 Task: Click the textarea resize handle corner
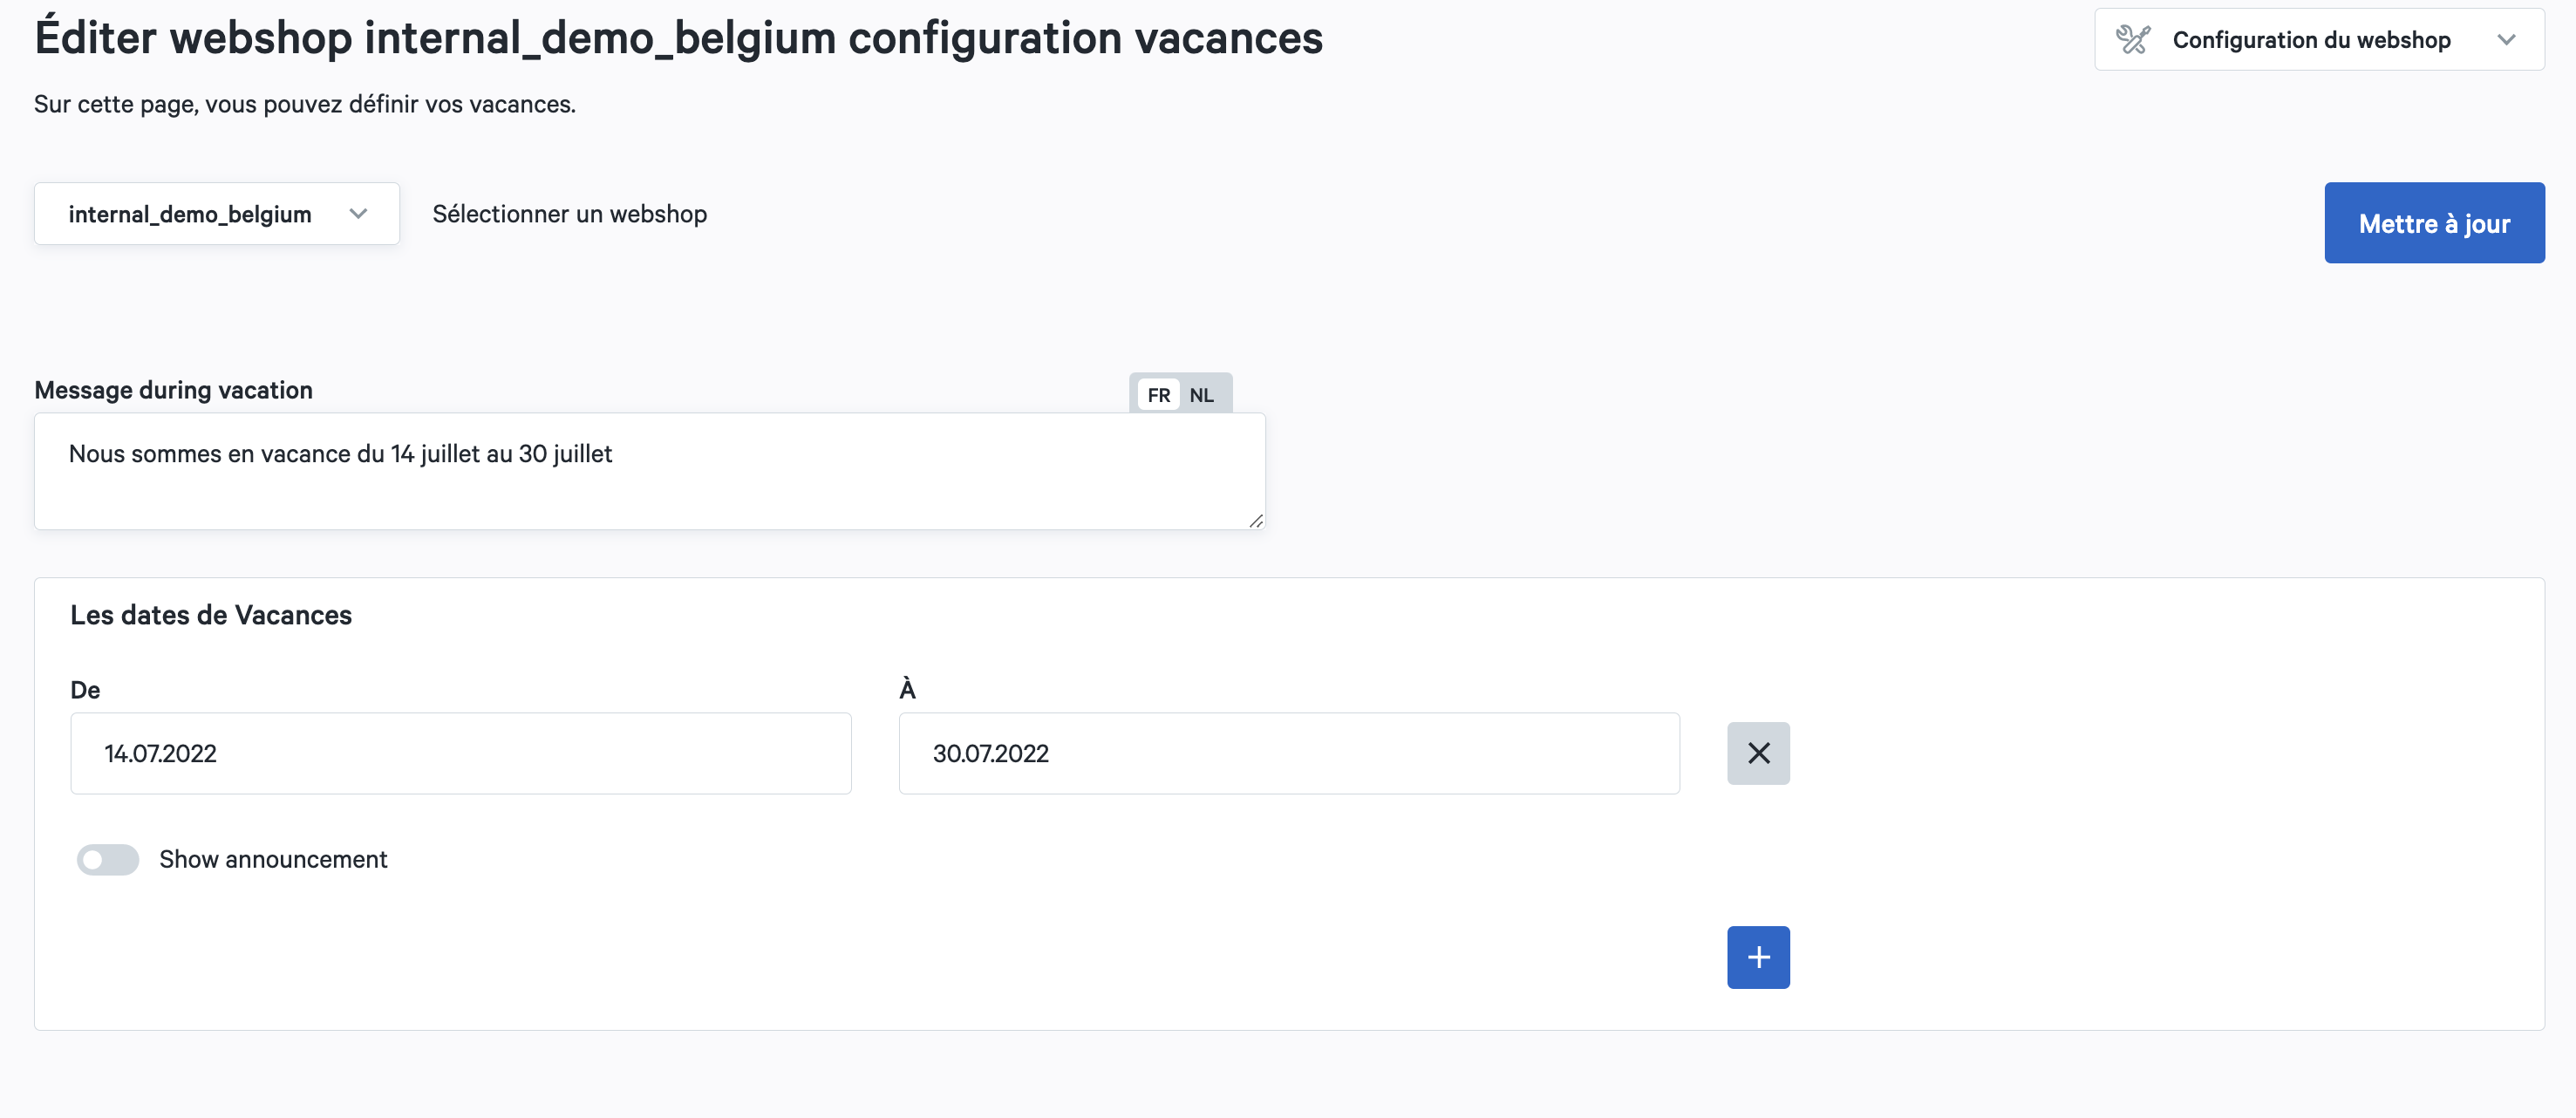coord(1256,520)
